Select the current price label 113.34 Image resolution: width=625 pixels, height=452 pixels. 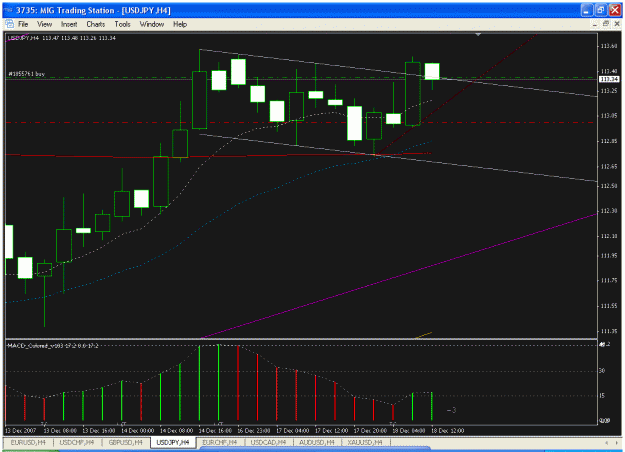click(609, 79)
